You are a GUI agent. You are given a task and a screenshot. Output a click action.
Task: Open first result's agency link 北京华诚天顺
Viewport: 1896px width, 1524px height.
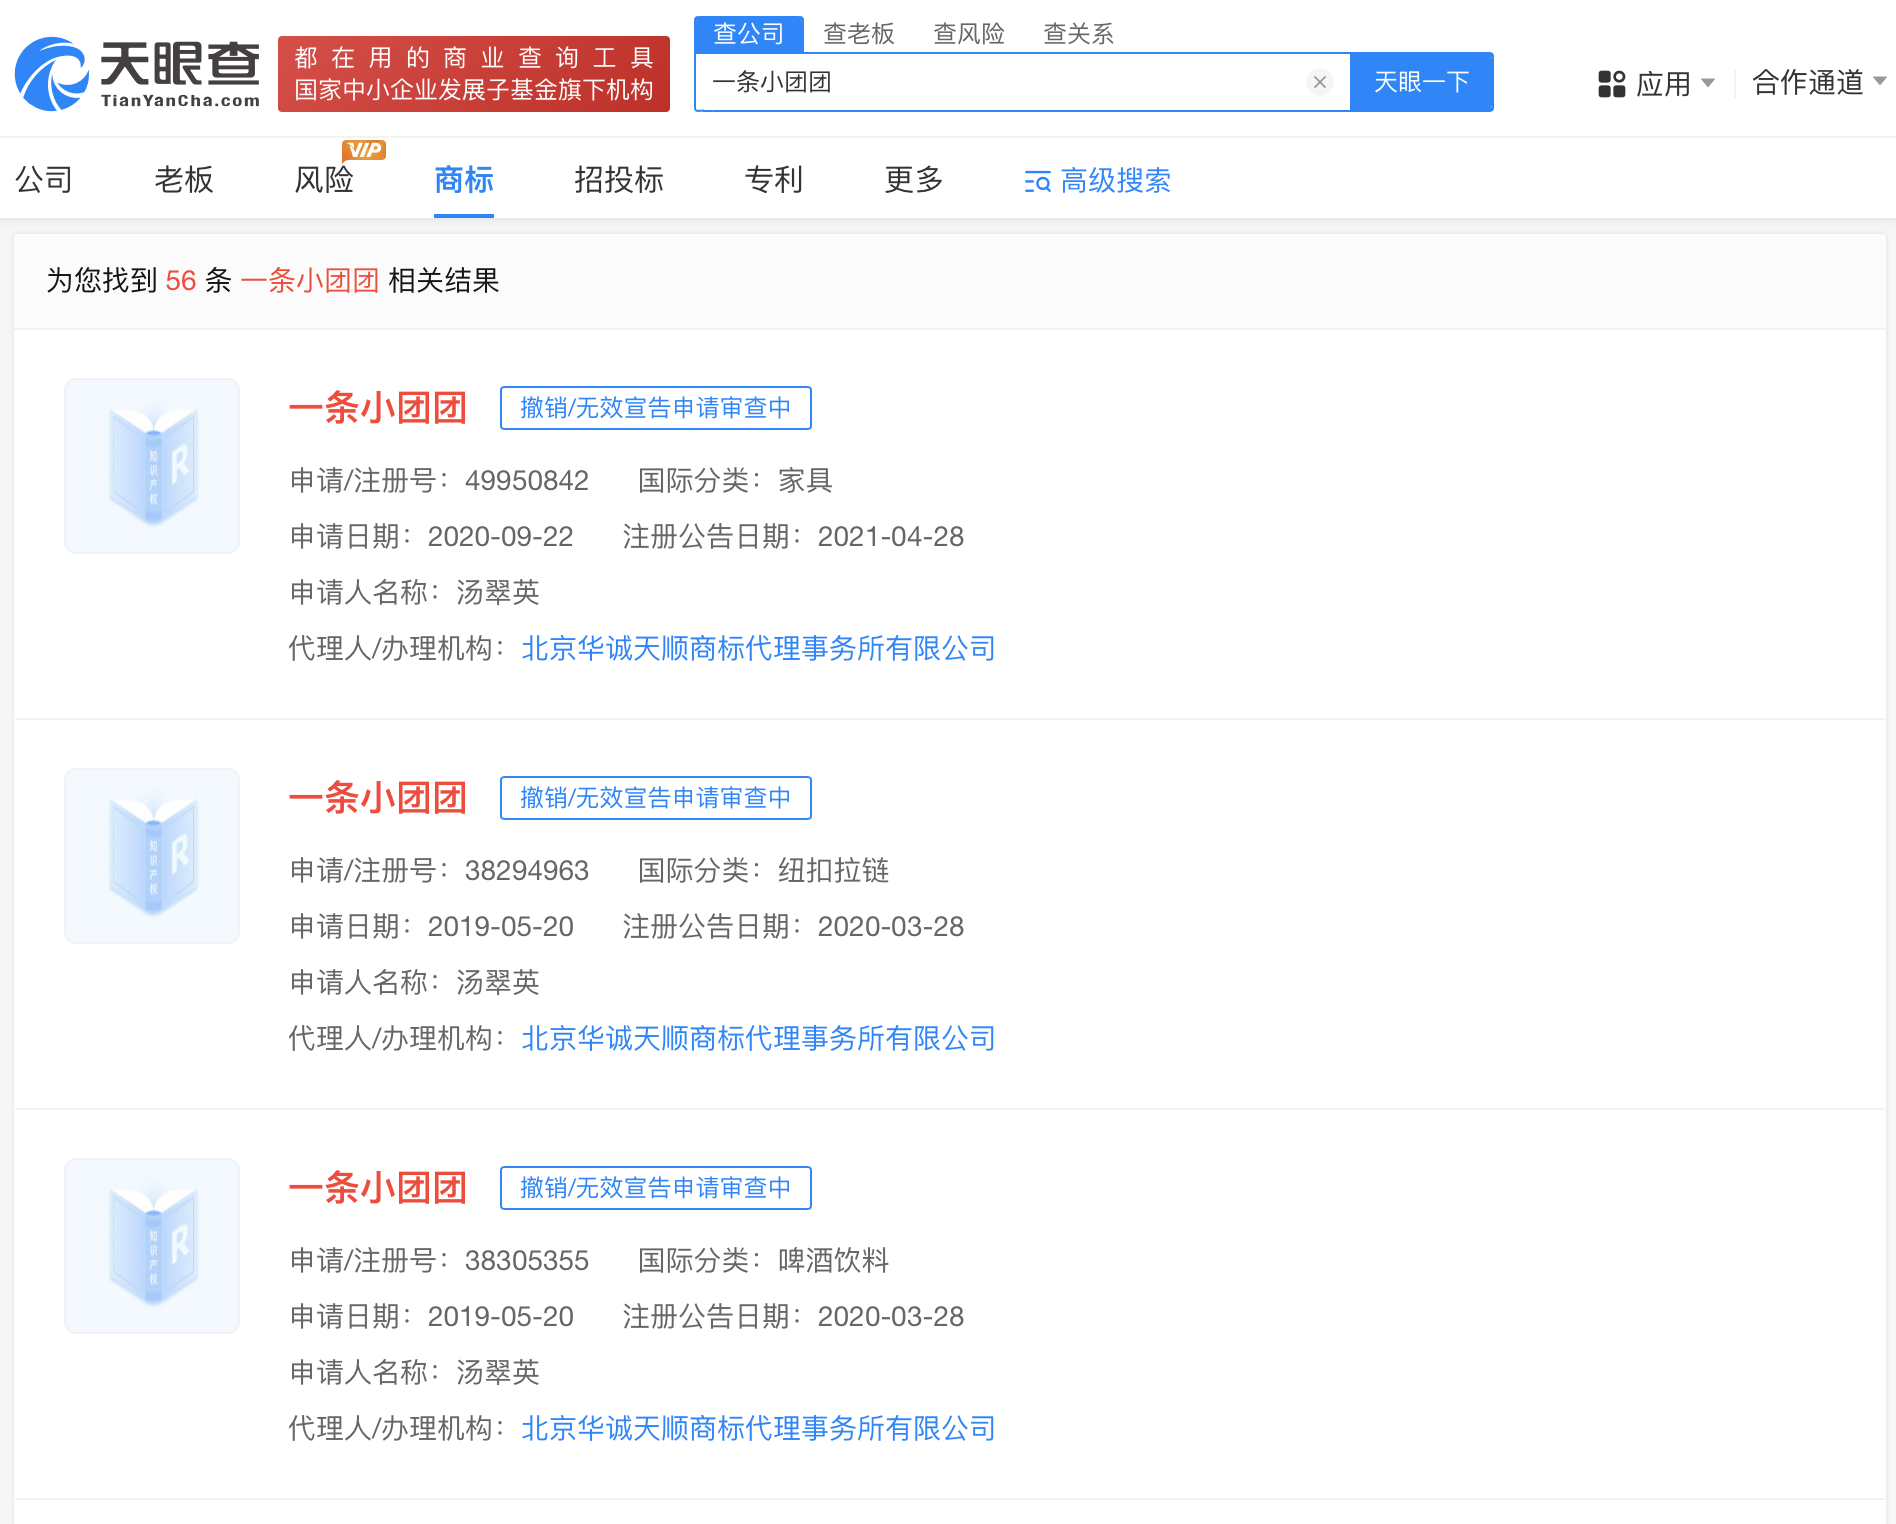pos(758,649)
